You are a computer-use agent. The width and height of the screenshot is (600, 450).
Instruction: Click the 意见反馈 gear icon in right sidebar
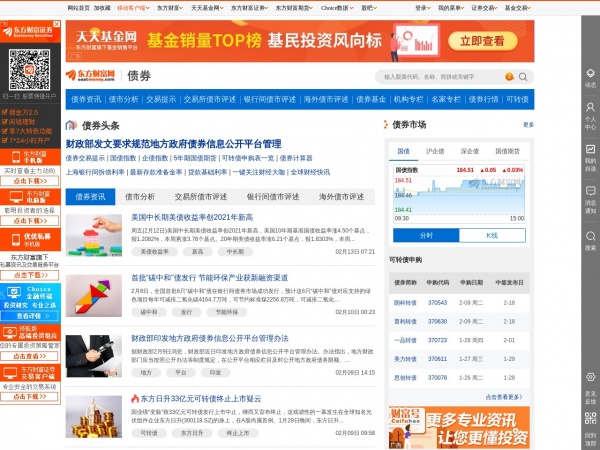[590, 377]
